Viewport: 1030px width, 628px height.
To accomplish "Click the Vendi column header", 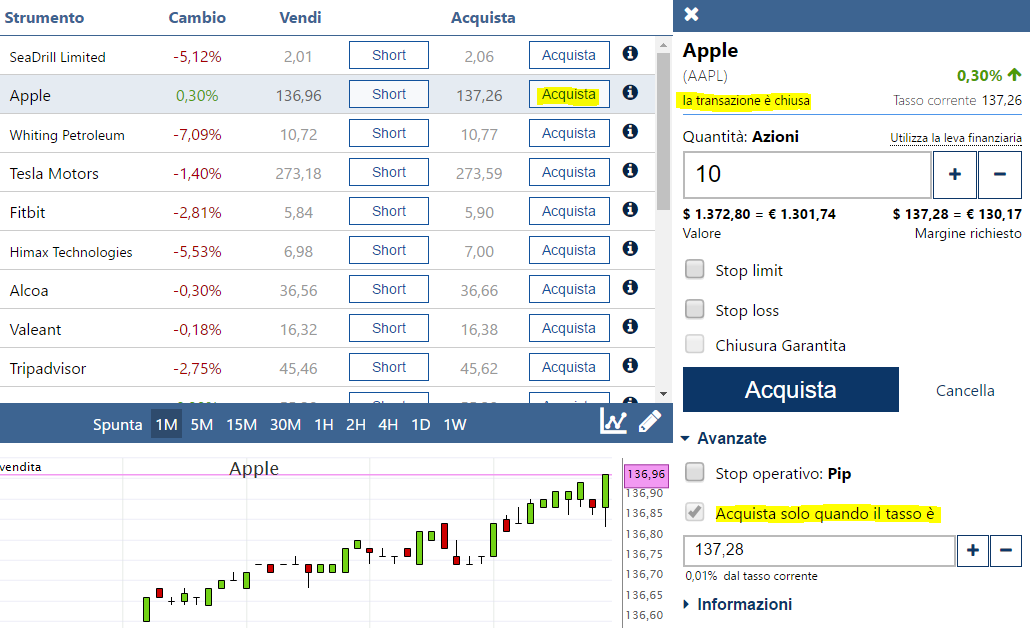I will (300, 18).
